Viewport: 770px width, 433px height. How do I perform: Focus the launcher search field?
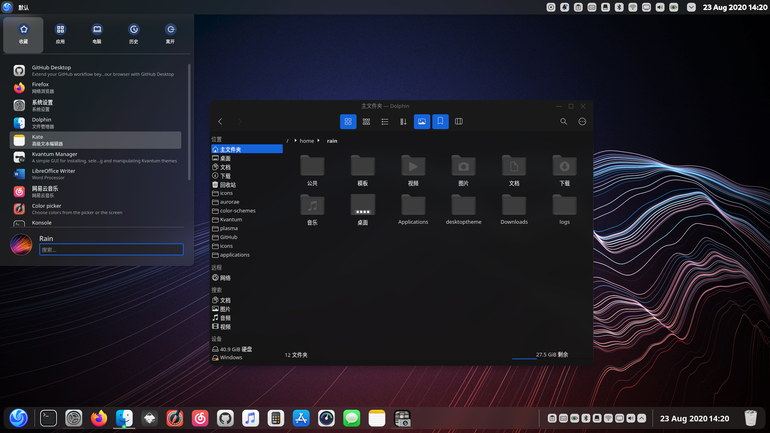pos(111,249)
